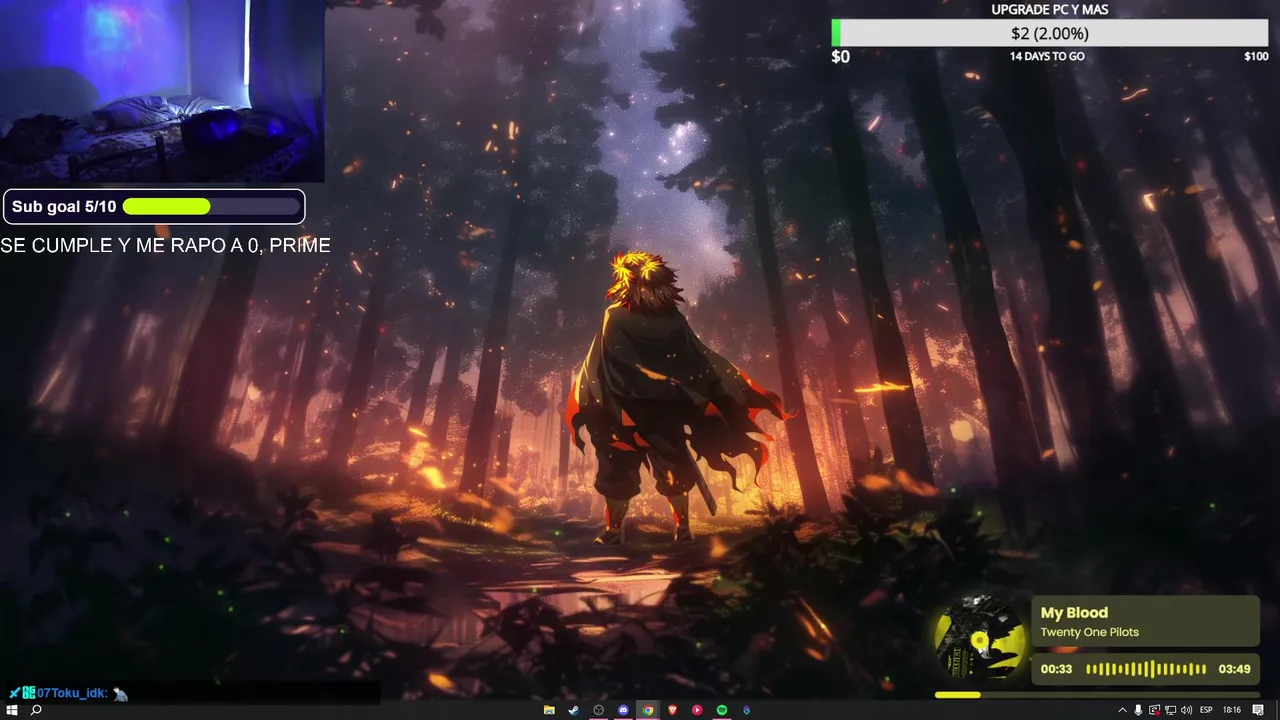Viewport: 1280px width, 720px height.
Task: Open the Windows Start menu
Action: (x=12, y=710)
